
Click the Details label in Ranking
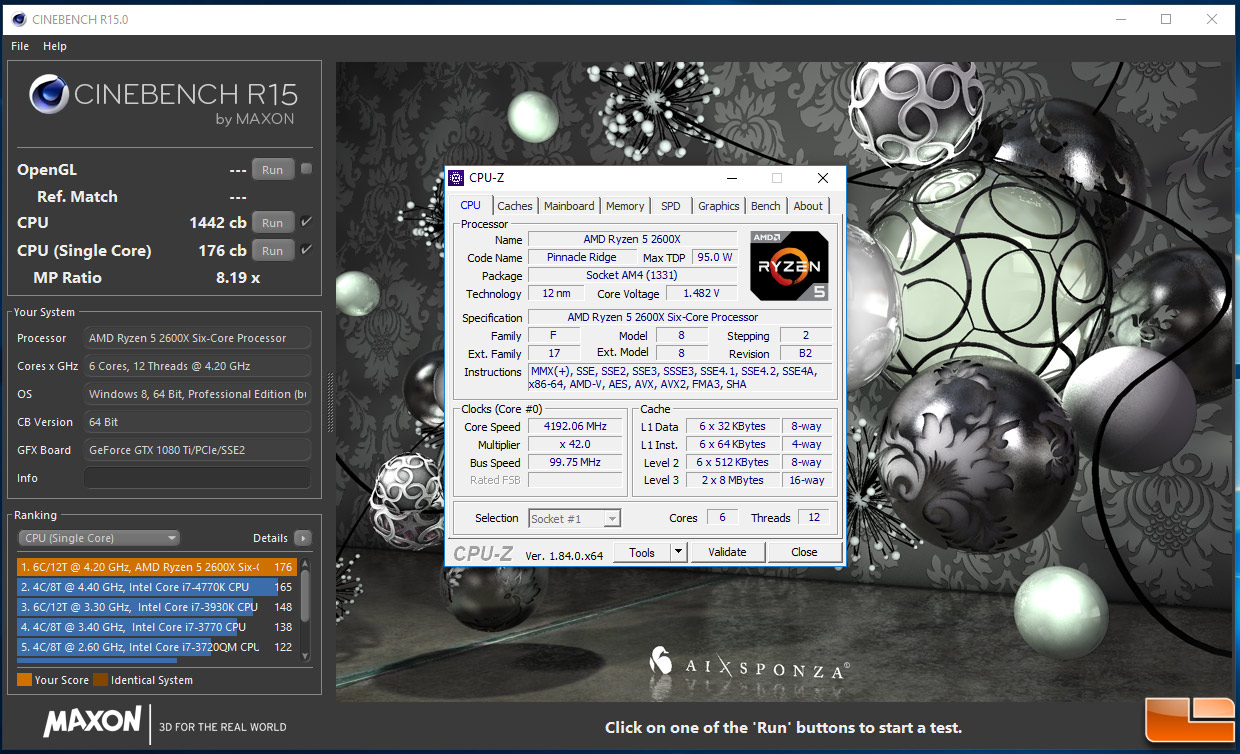click(270, 538)
